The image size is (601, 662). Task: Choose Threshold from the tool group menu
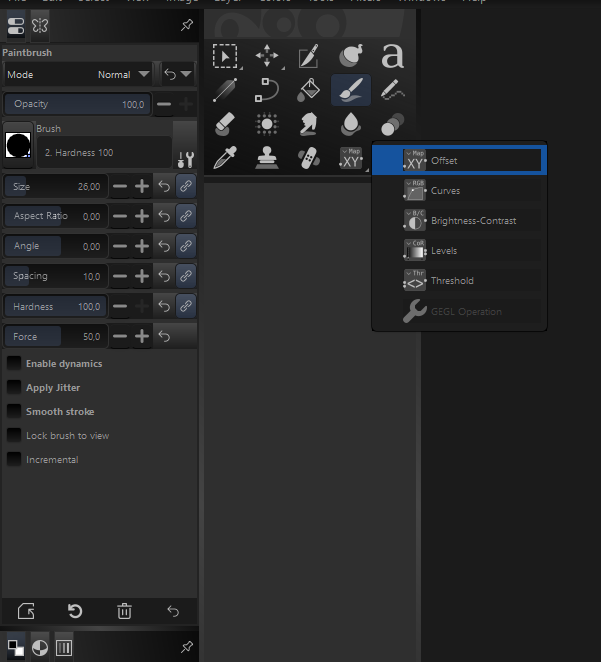pyautogui.click(x=459, y=280)
